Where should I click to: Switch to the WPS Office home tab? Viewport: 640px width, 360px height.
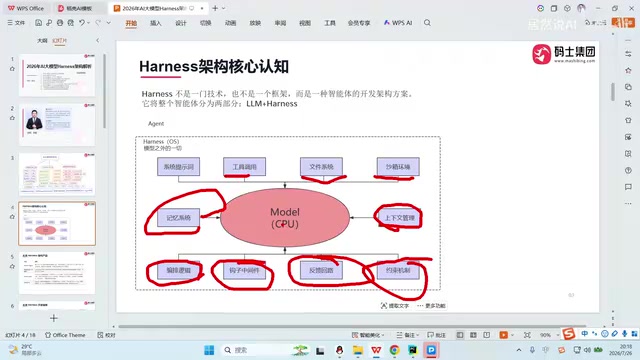tap(26, 8)
